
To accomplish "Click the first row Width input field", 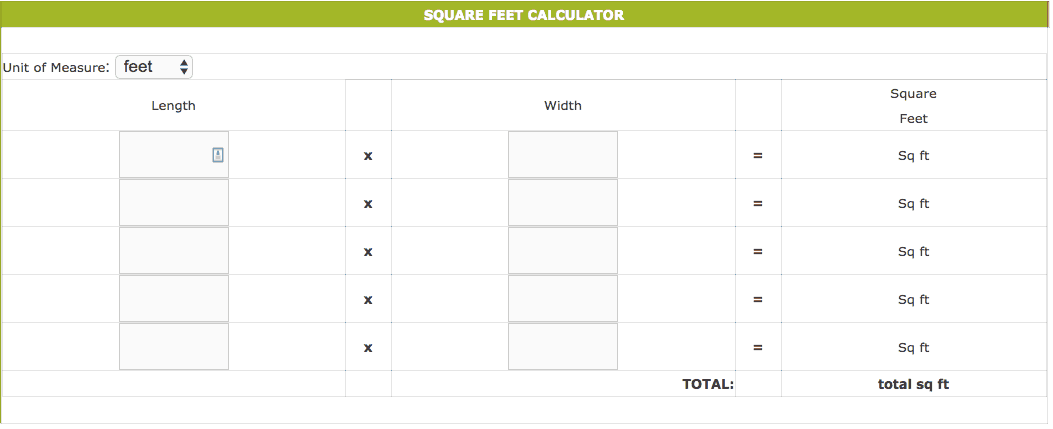I will pos(562,155).
